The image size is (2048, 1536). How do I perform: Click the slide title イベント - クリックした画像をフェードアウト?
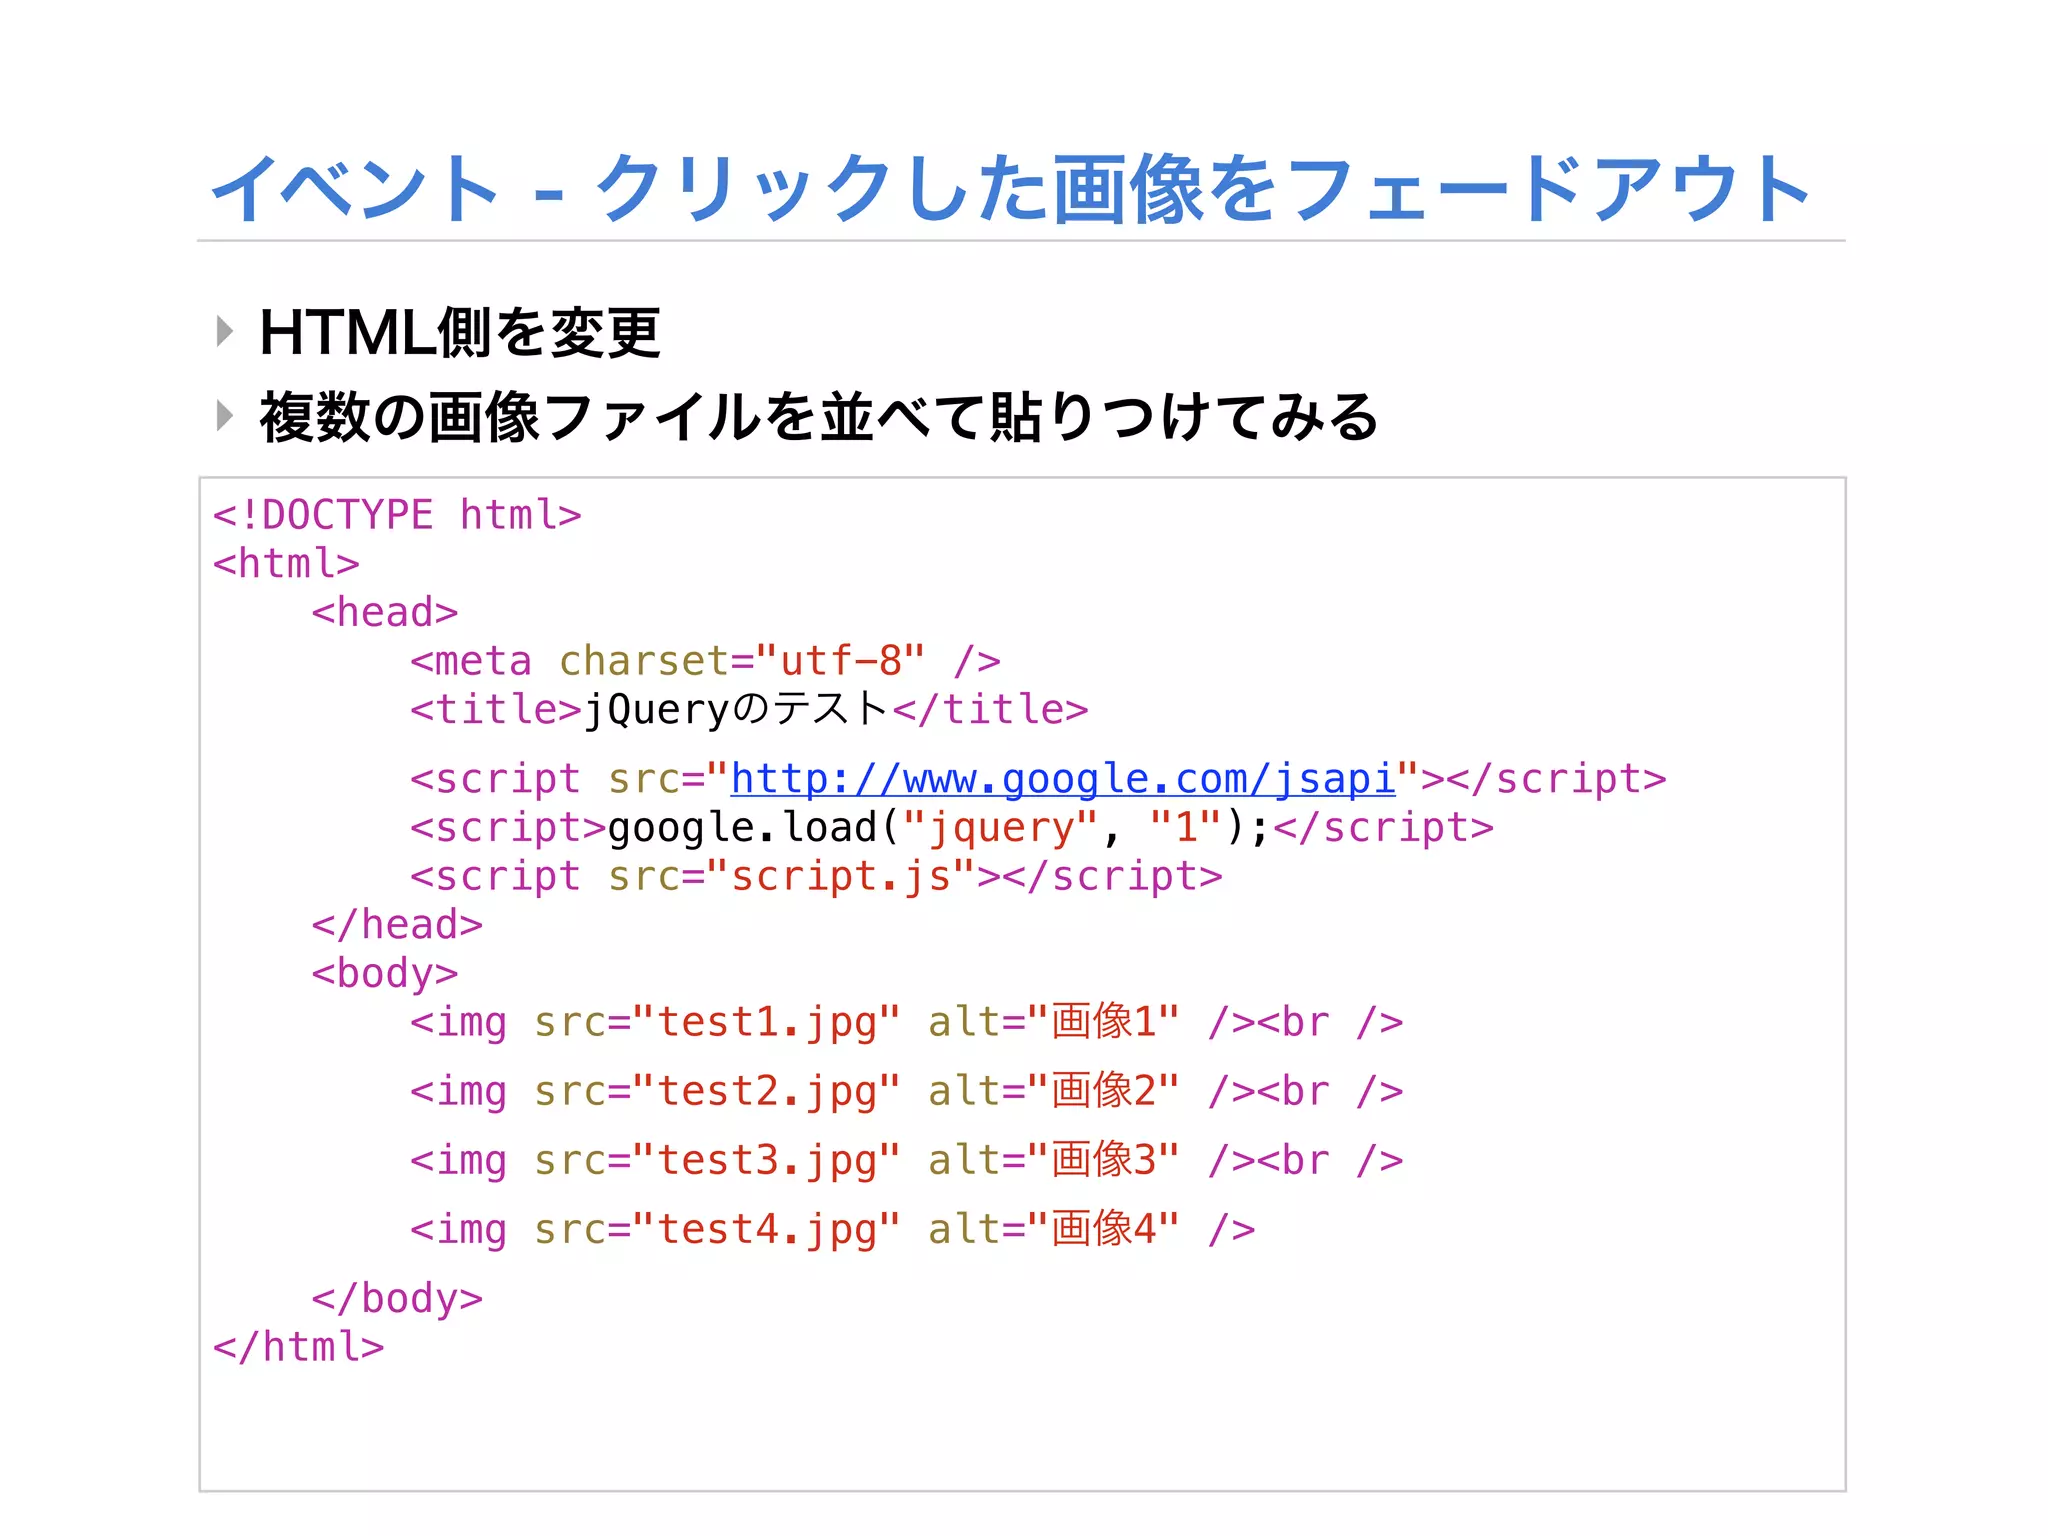pos(1011,189)
